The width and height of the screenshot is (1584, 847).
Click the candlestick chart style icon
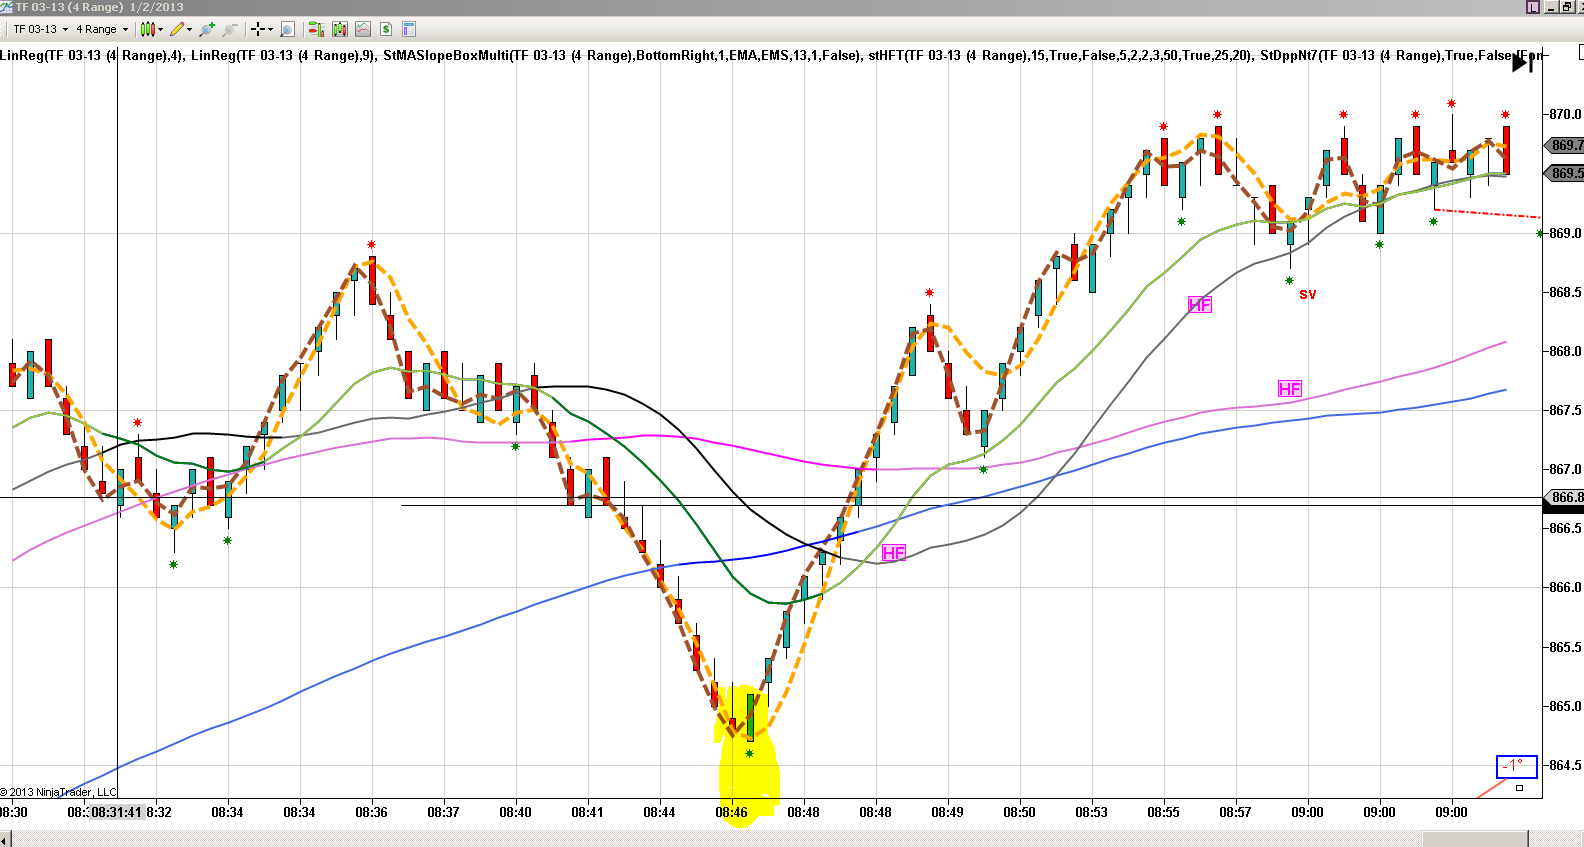(x=147, y=29)
